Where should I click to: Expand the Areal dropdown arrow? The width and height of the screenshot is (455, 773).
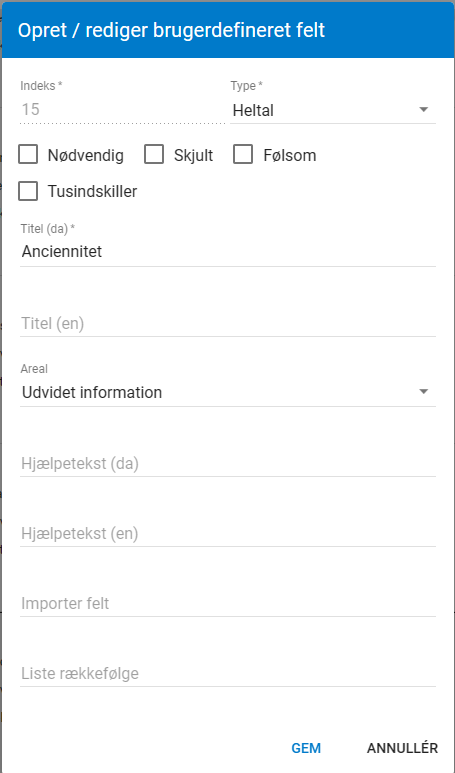click(x=423, y=392)
